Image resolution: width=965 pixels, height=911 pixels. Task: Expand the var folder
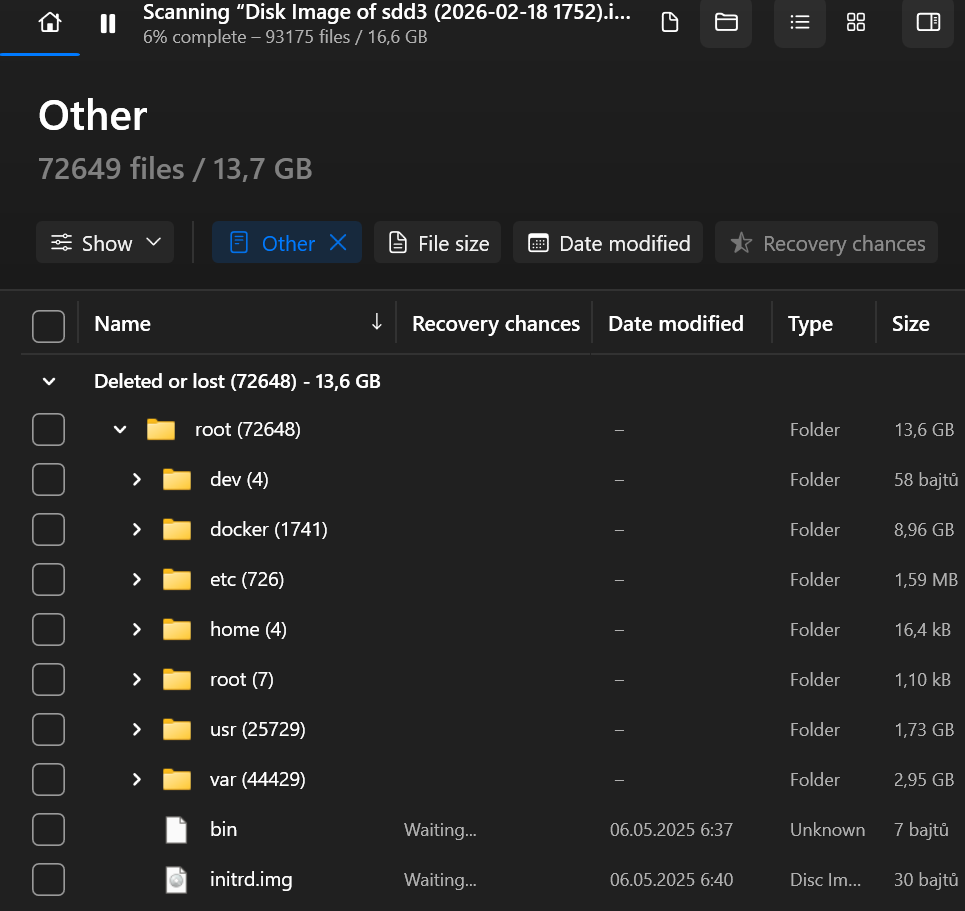point(137,780)
